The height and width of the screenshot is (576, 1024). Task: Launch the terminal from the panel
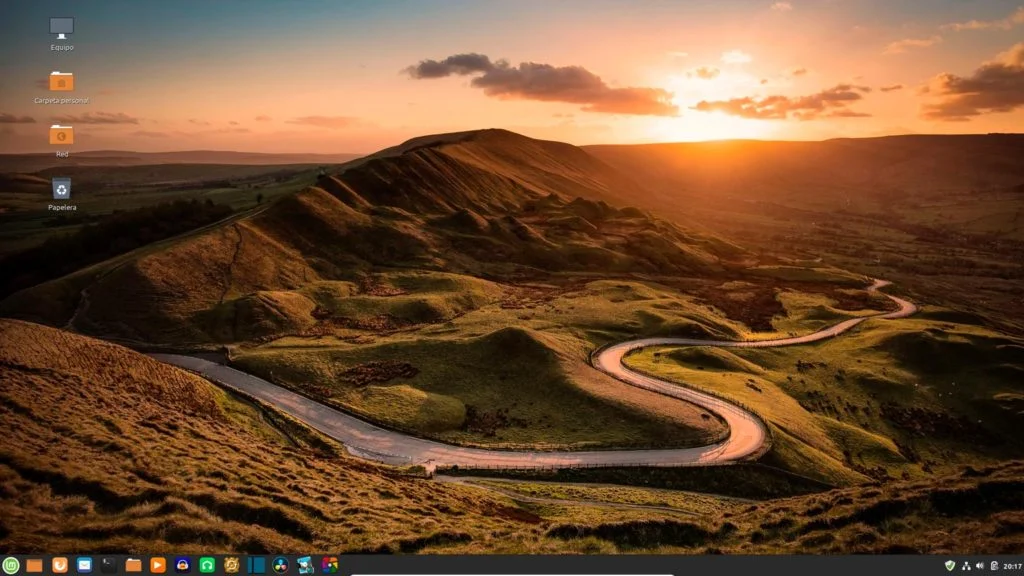108,566
